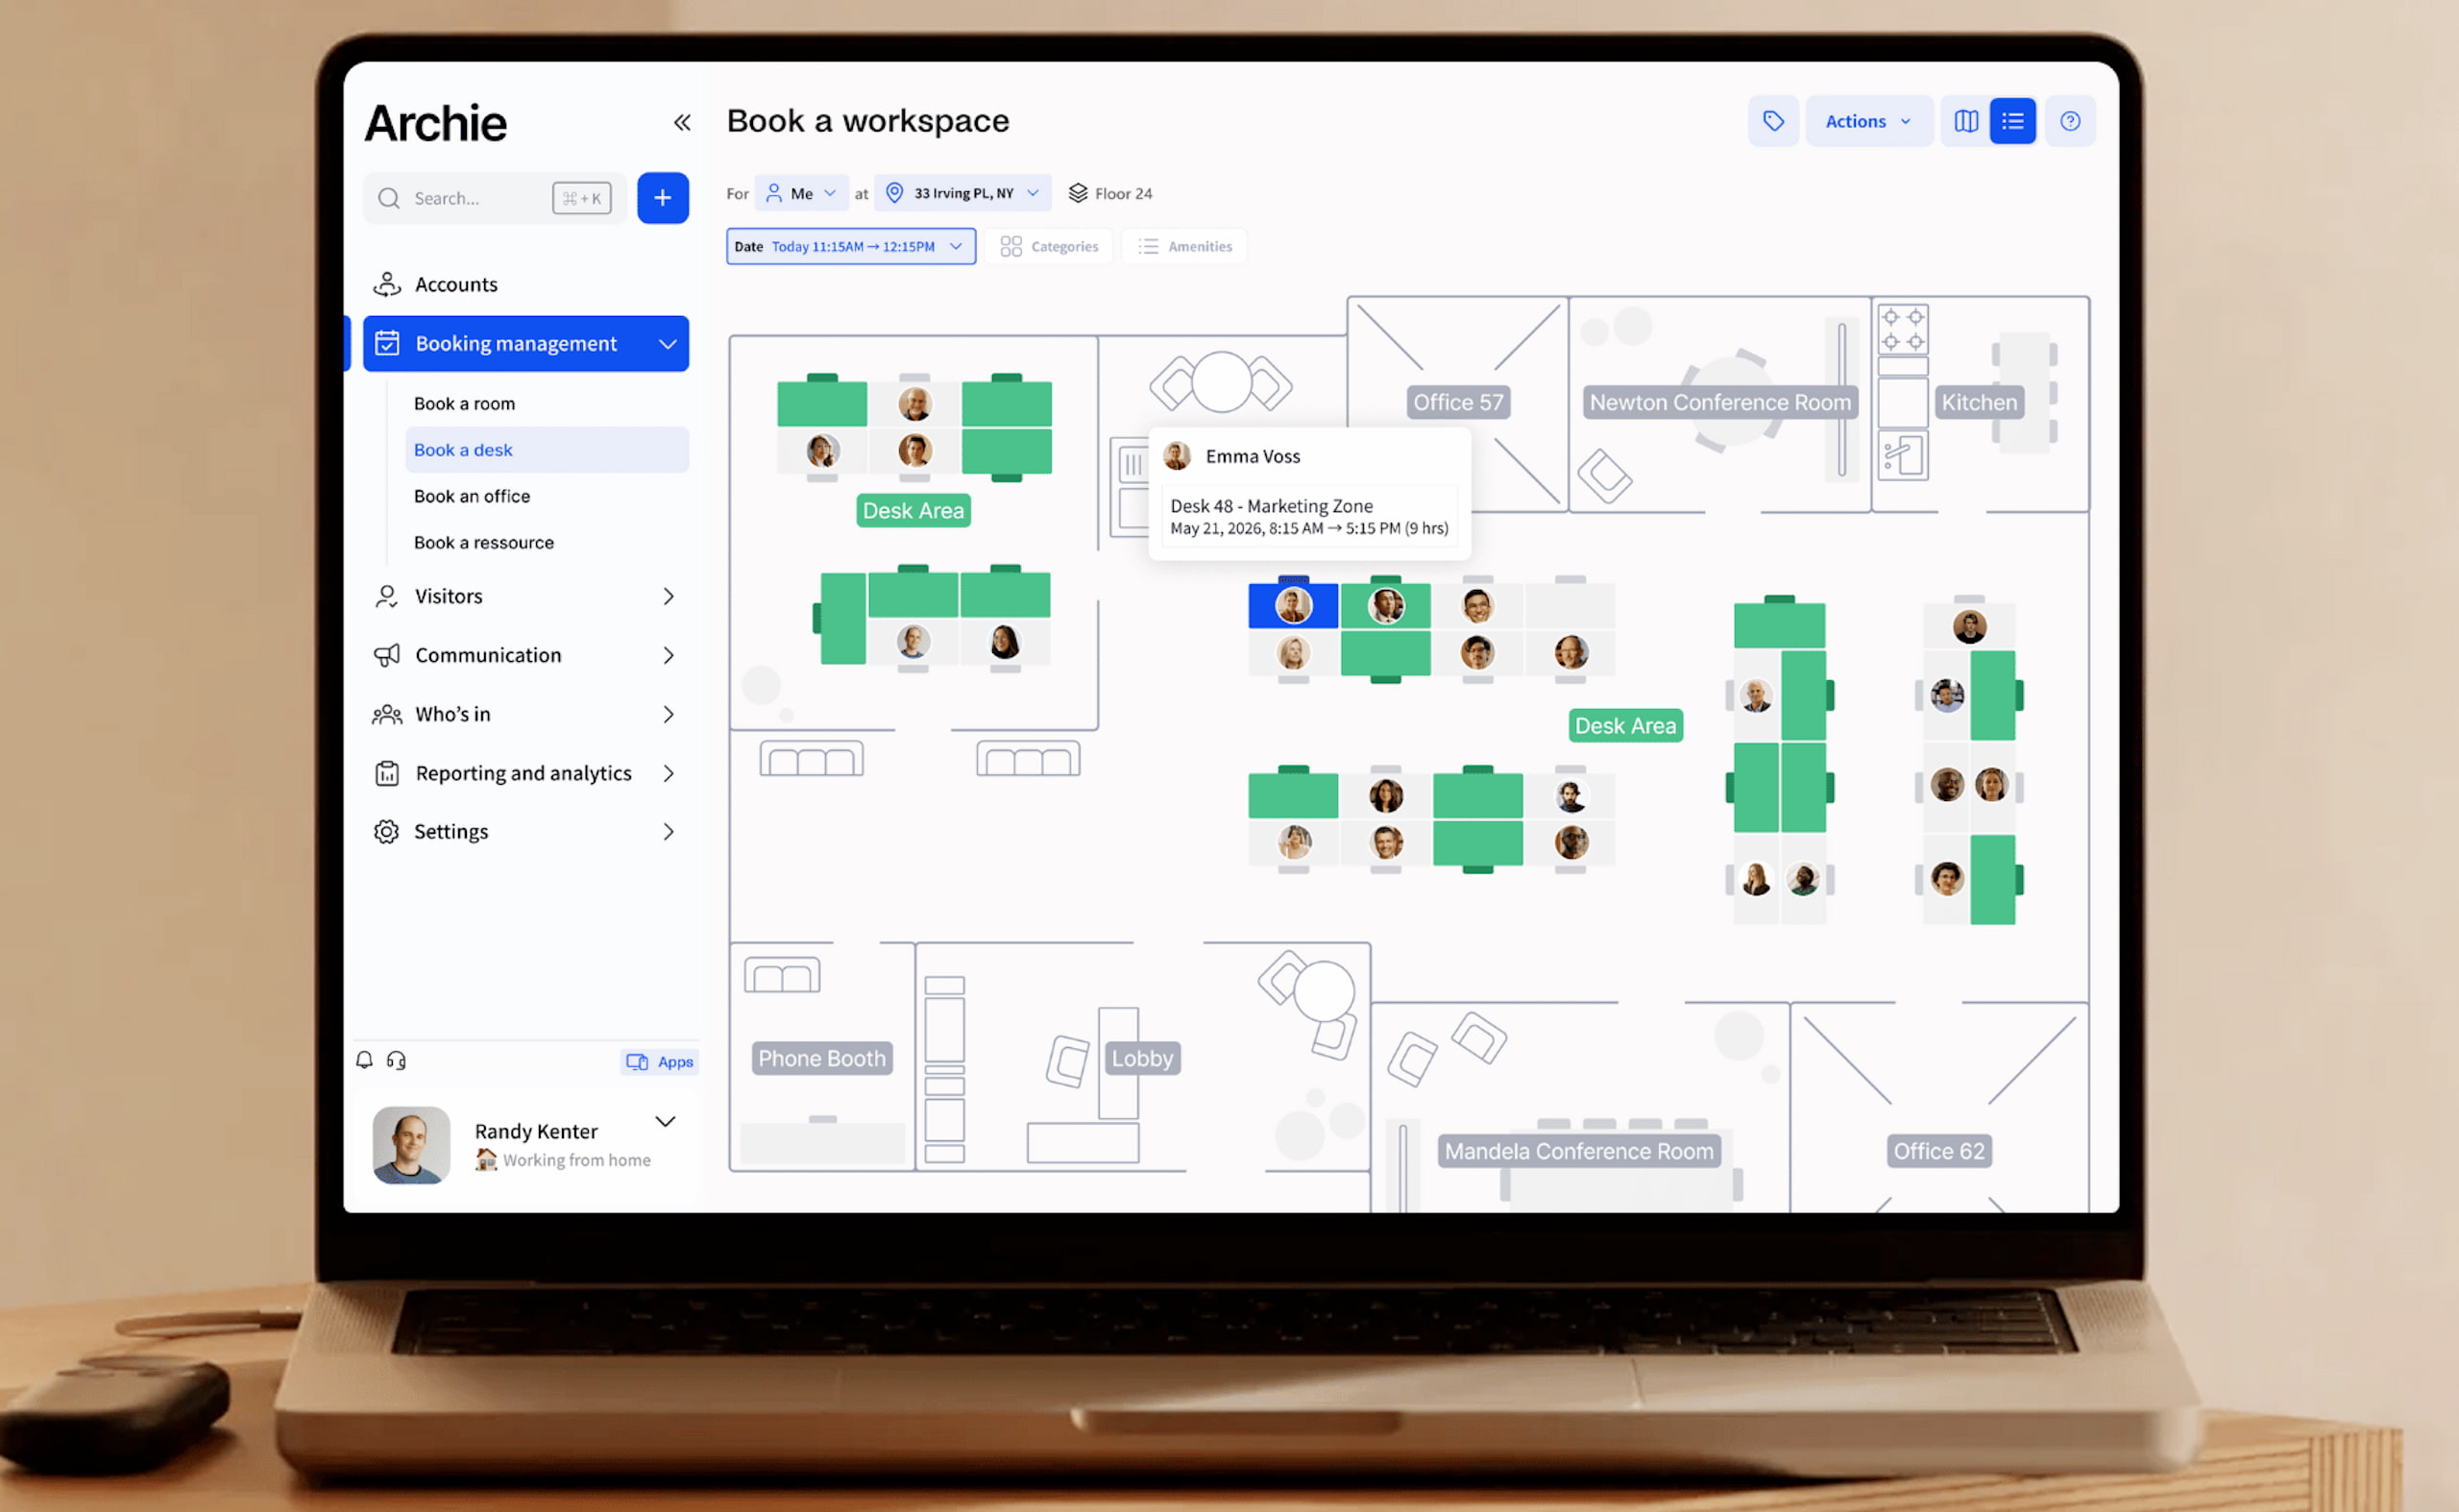This screenshot has height=1512, width=2459.
Task: Open the Date range picker
Action: point(851,246)
